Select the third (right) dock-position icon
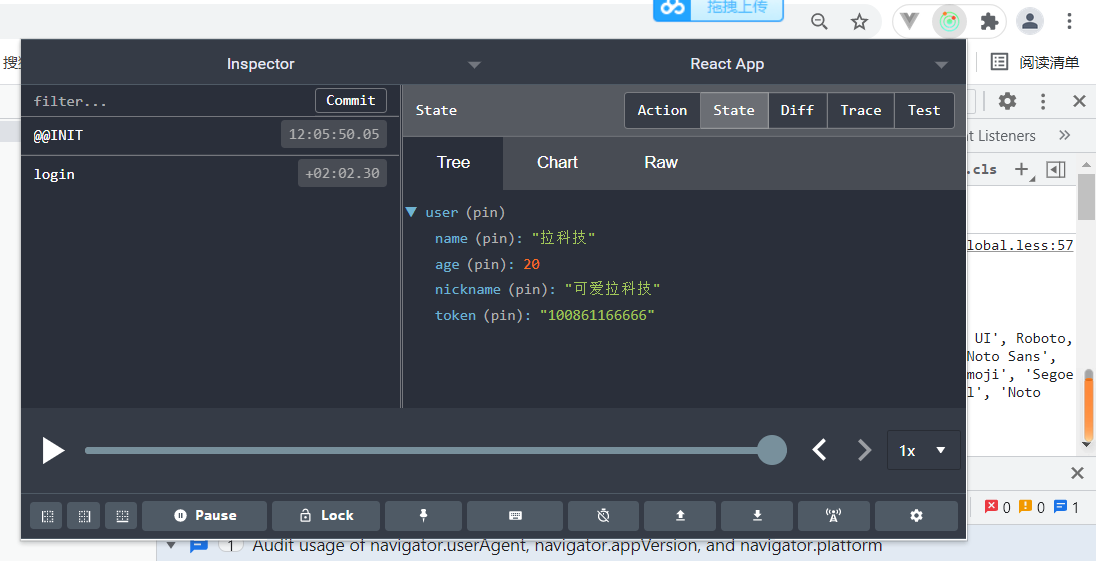This screenshot has width=1096, height=561. pyautogui.click(x=122, y=516)
